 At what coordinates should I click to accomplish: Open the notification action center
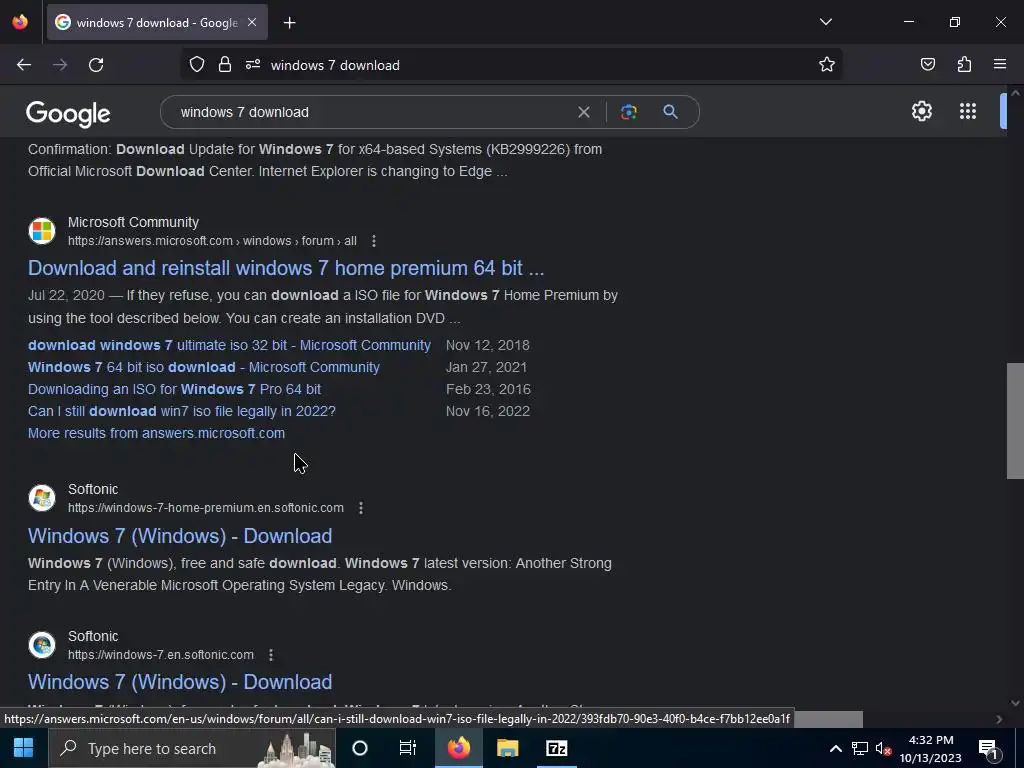click(x=989, y=749)
